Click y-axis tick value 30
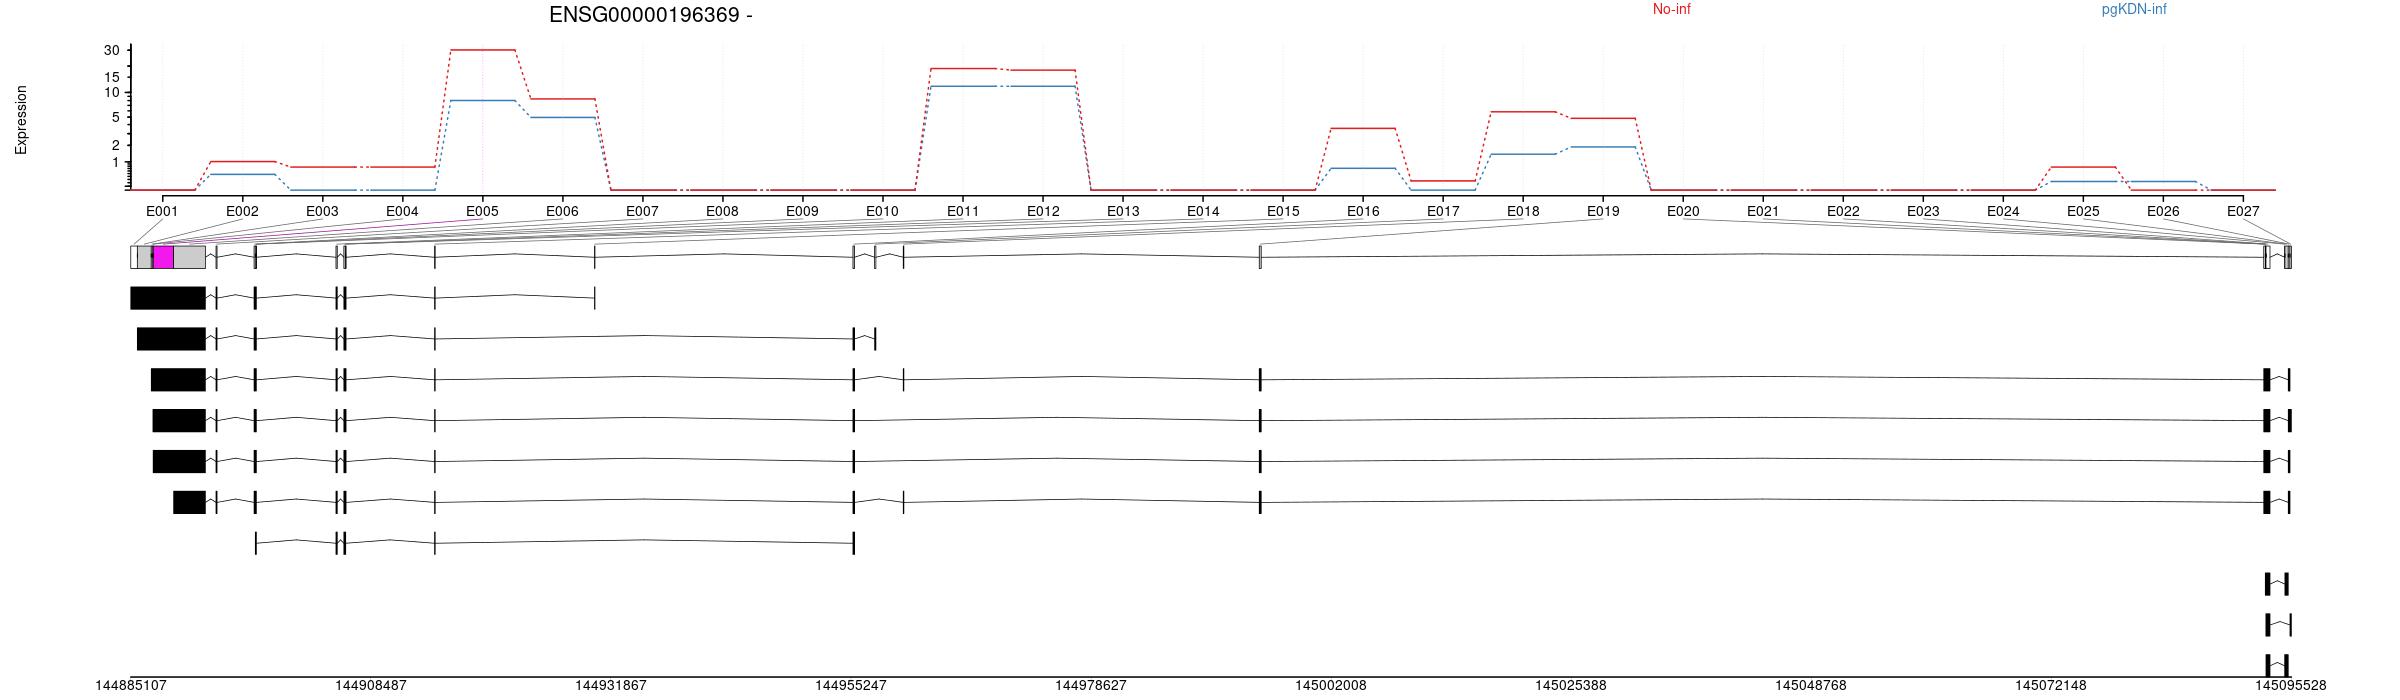Screen dimensions: 2400x700 pyautogui.click(x=112, y=50)
